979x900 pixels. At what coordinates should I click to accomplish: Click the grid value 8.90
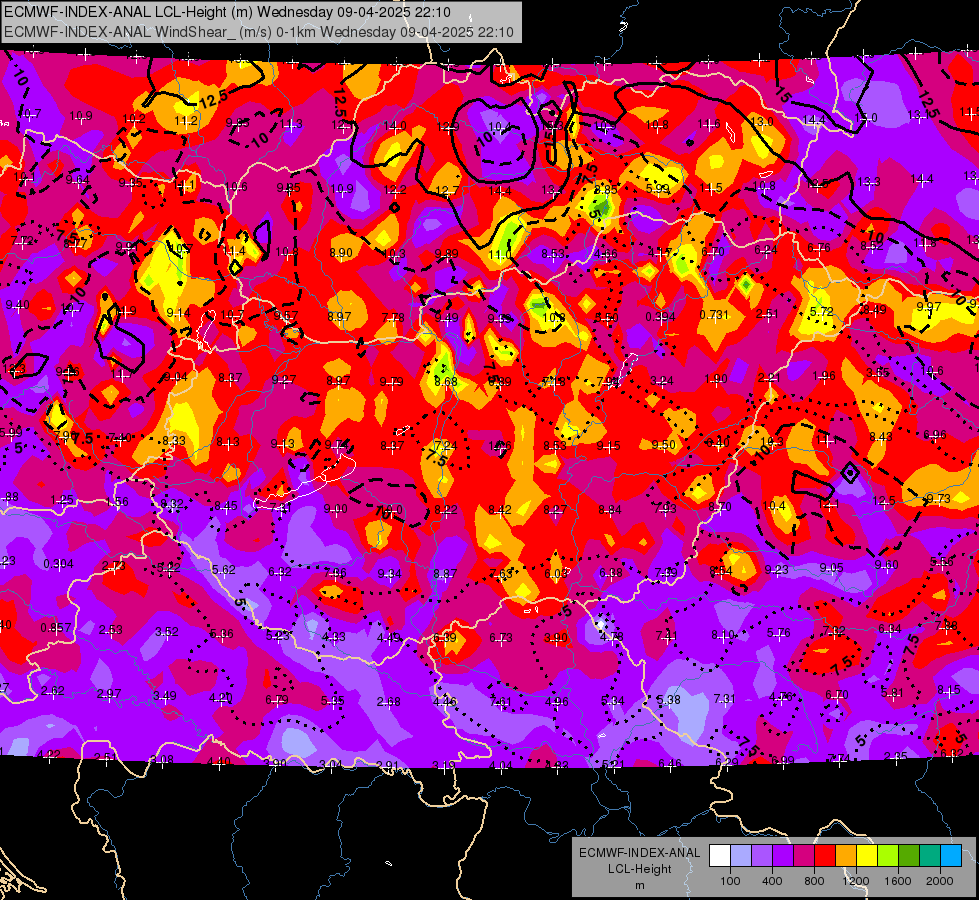pos(341,253)
